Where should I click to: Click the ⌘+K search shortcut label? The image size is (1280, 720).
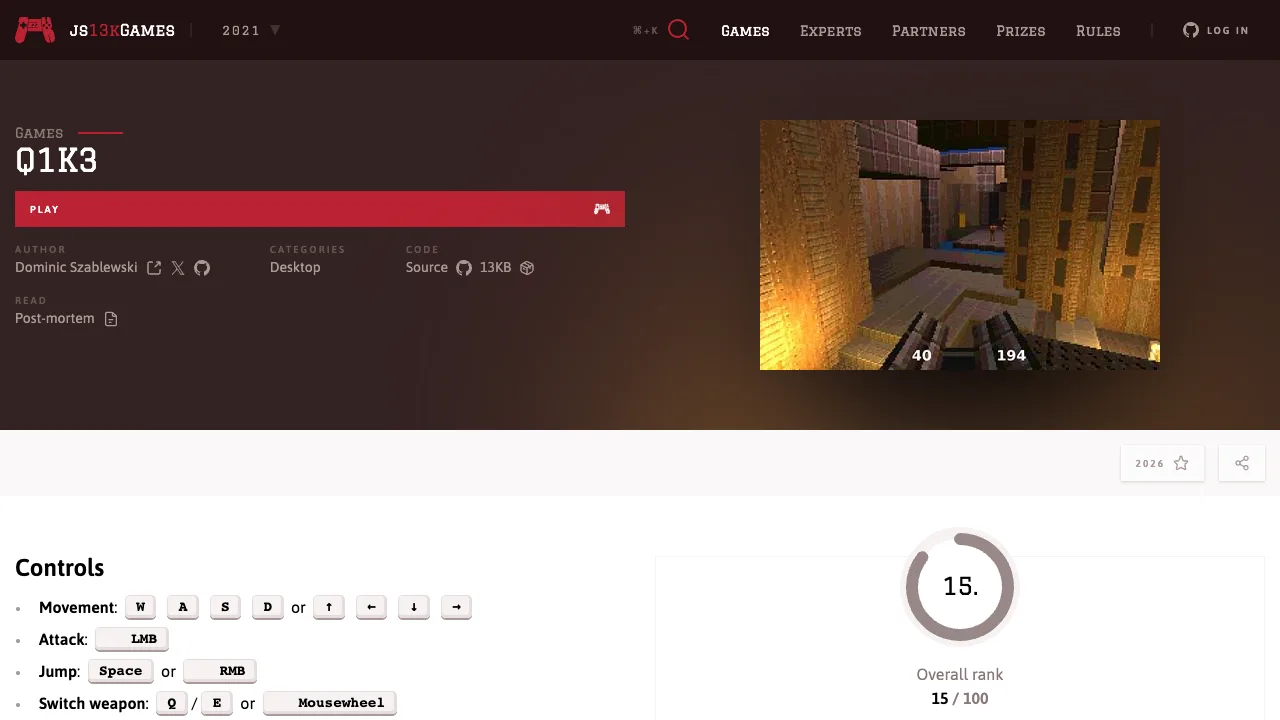pyautogui.click(x=645, y=30)
